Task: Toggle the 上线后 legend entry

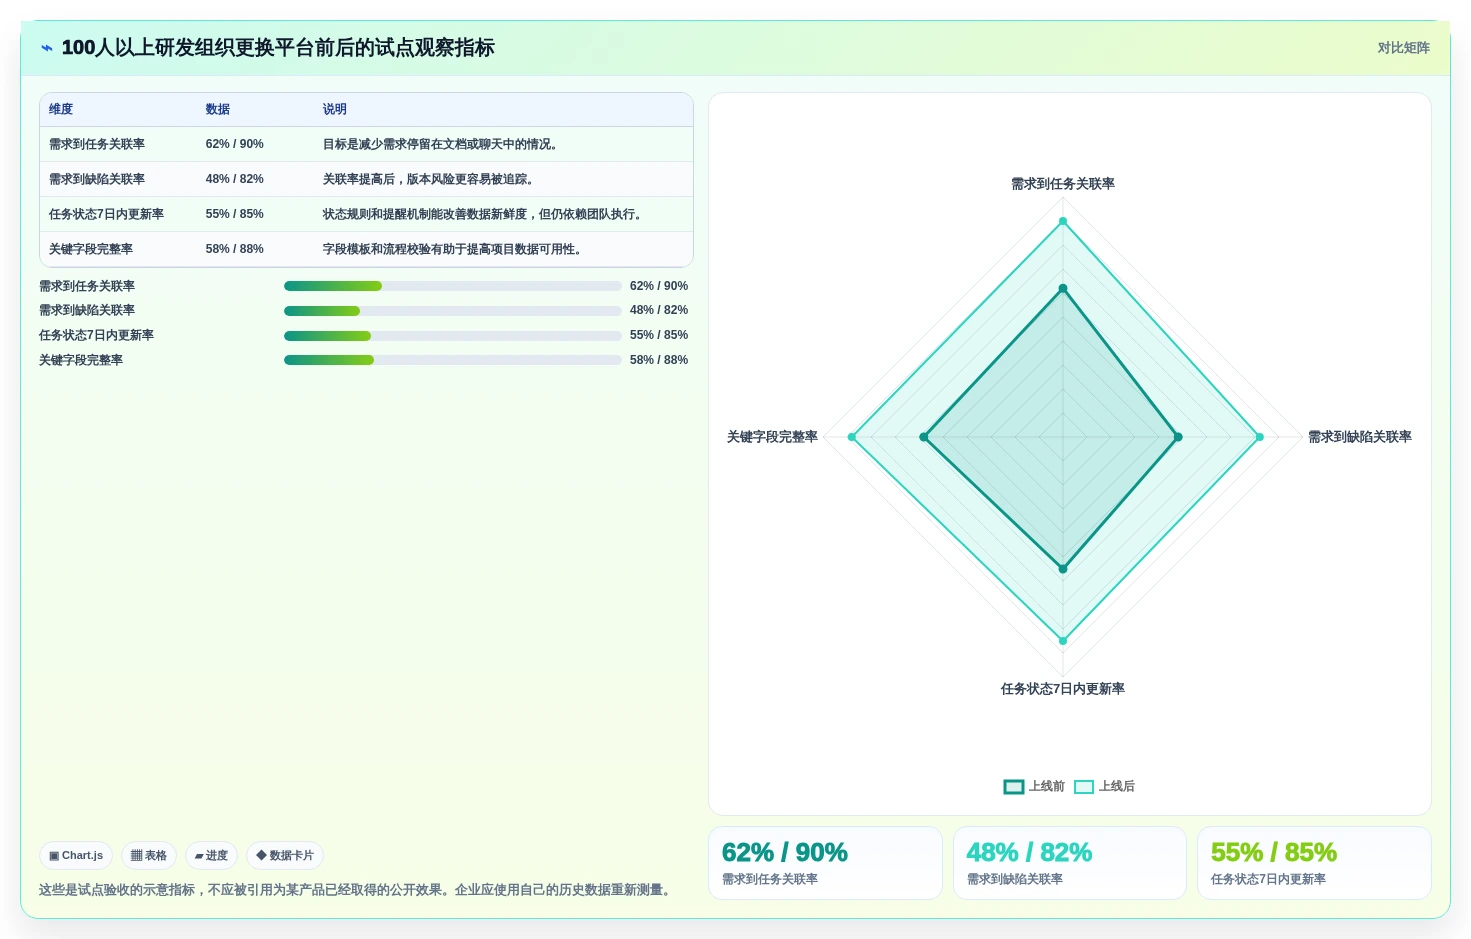Action: 1104,787
